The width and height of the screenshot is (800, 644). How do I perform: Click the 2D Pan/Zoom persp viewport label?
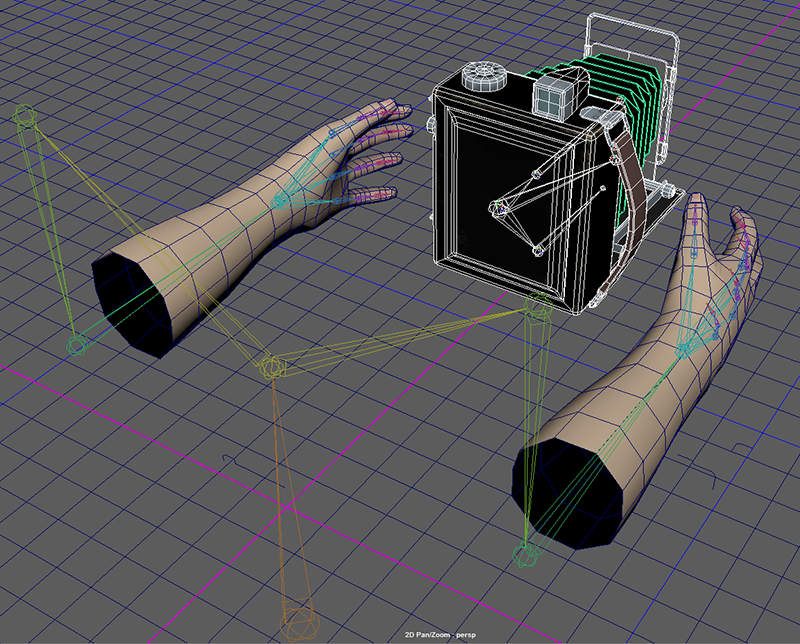point(439,635)
